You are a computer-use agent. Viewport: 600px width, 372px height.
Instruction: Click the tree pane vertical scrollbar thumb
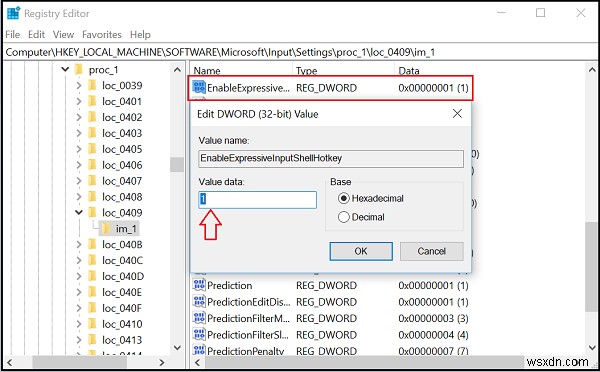177,165
